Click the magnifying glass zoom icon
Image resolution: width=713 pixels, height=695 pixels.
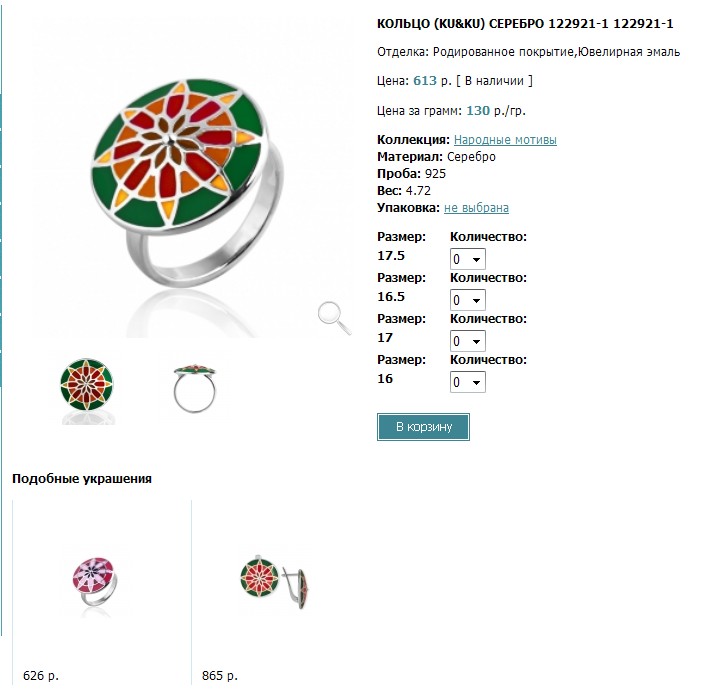coord(334,316)
